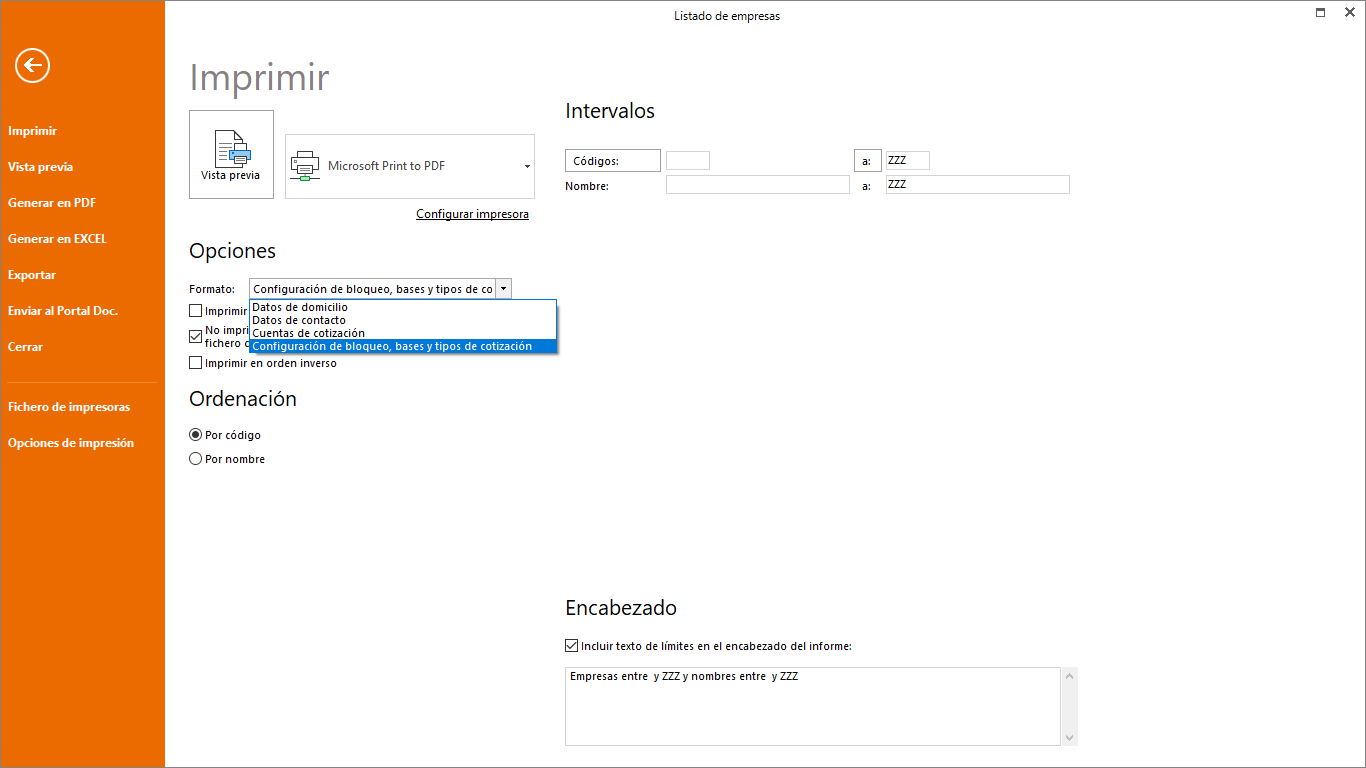Click the header text box scroll up arrow
The height and width of the screenshot is (768, 1366).
tap(1070, 676)
